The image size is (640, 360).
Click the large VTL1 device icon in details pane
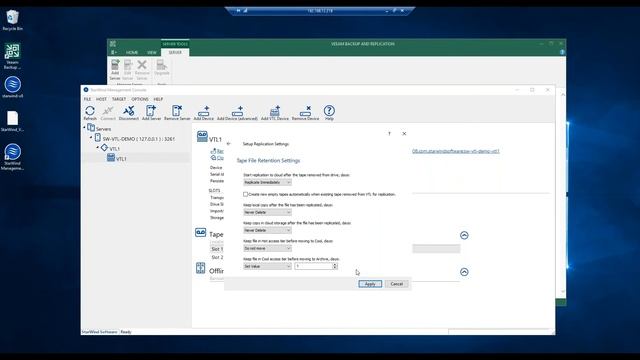pyautogui.click(x=202, y=136)
